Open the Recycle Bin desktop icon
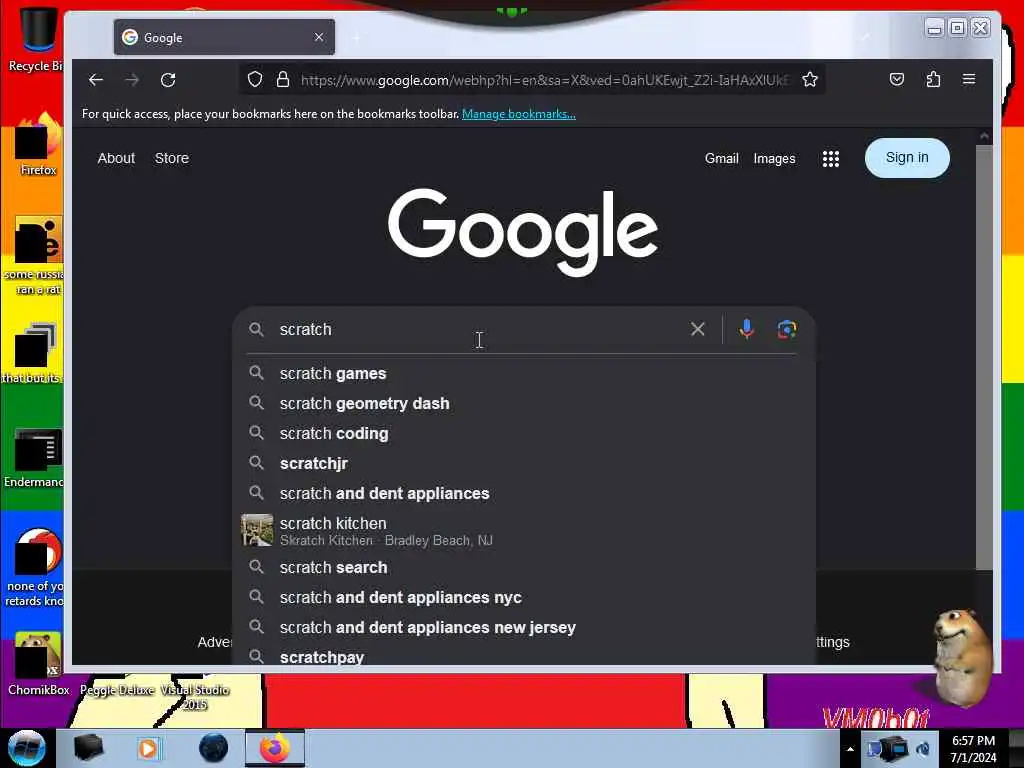Image resolution: width=1024 pixels, height=768 pixels. click(x=35, y=38)
